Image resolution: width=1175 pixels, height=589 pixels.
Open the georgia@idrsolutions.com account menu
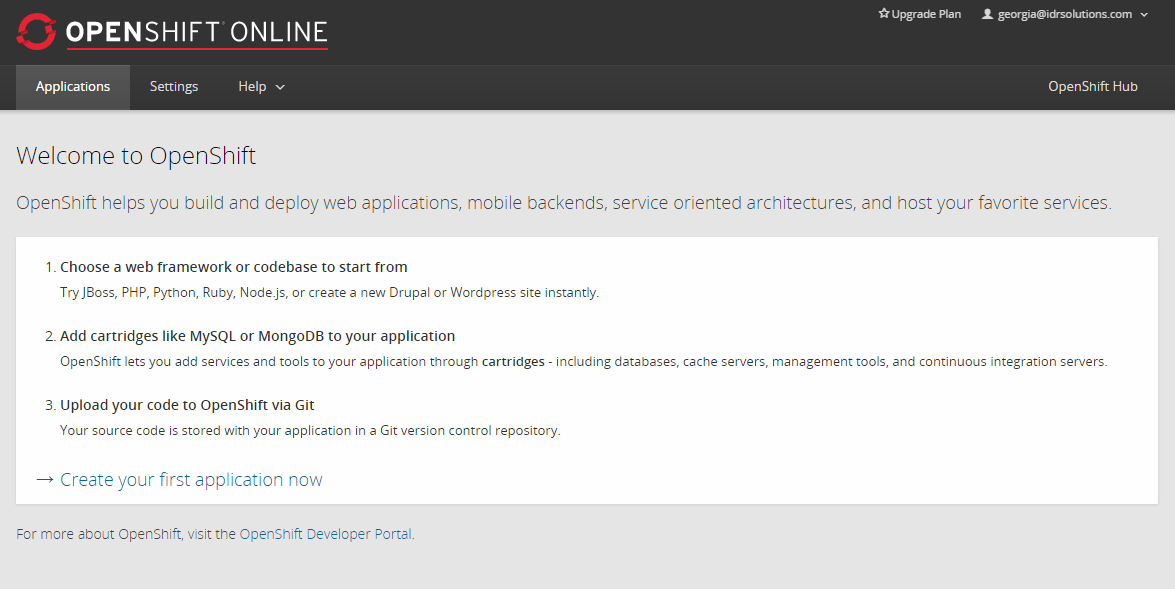coord(1064,14)
